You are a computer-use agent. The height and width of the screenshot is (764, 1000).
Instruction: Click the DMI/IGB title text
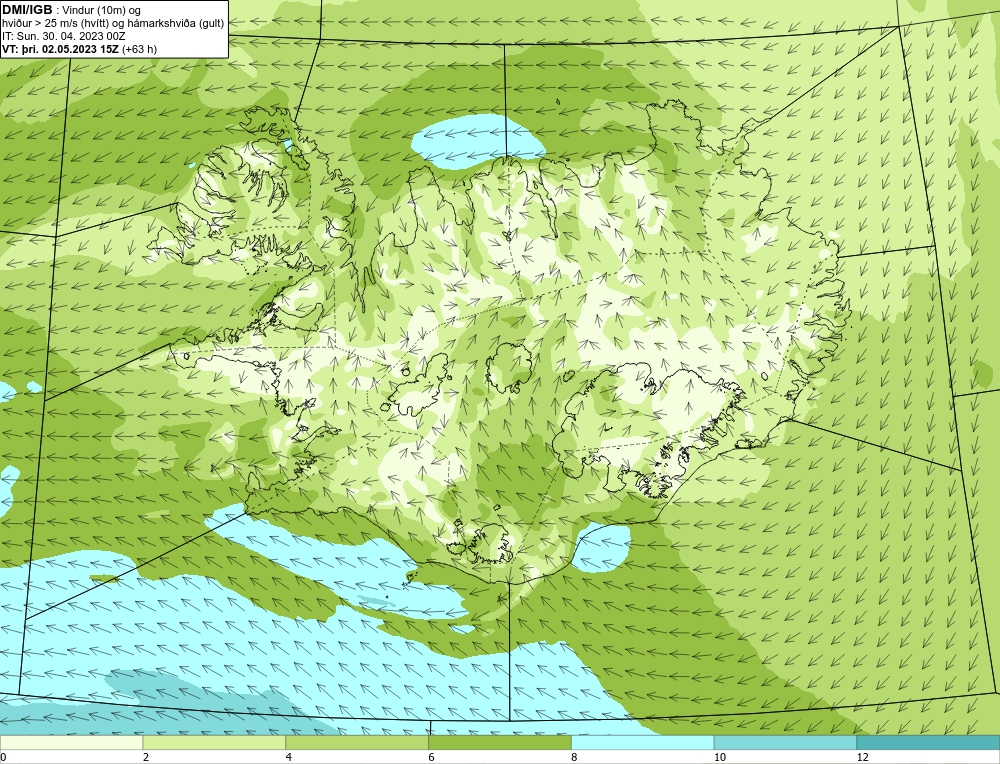(x=27, y=10)
